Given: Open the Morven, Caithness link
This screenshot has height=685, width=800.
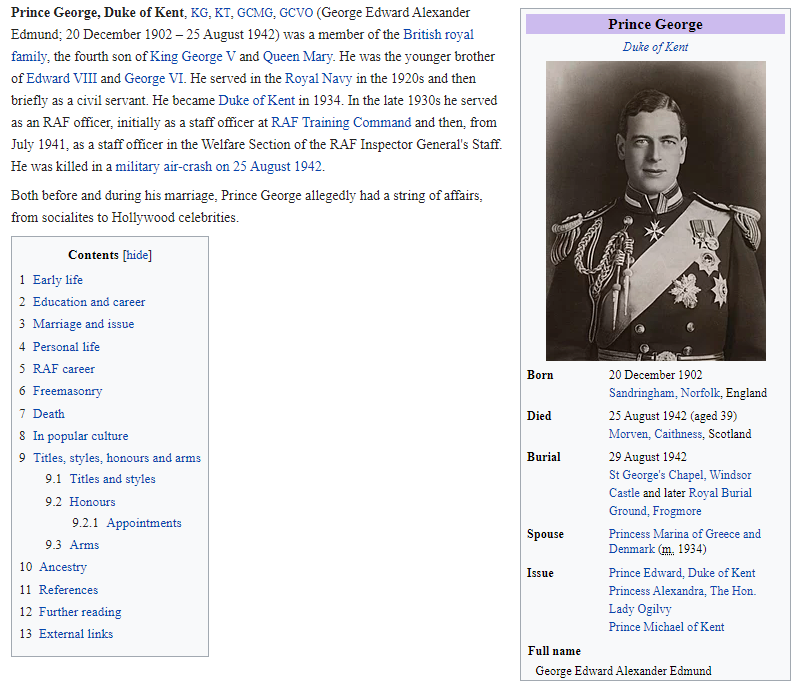Looking at the screenshot, I should coord(655,434).
